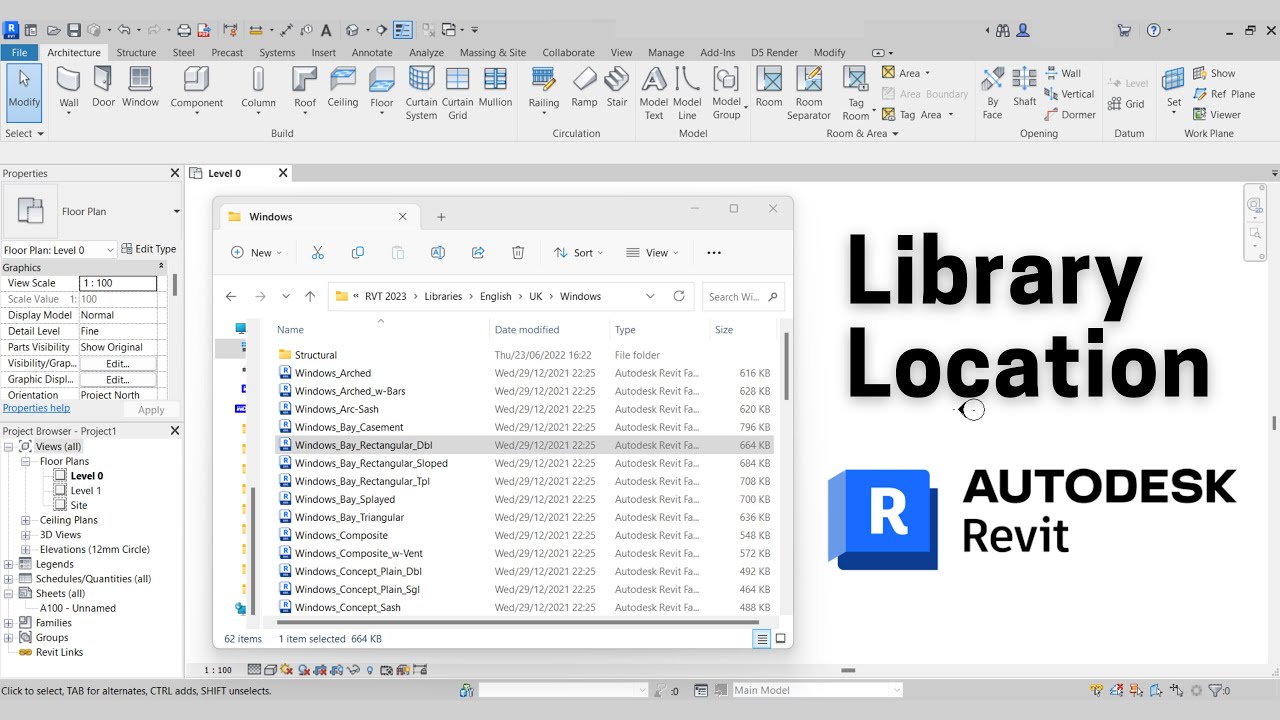Viewport: 1280px width, 720px height.
Task: Open the Annotate ribbon tab
Action: [x=372, y=52]
